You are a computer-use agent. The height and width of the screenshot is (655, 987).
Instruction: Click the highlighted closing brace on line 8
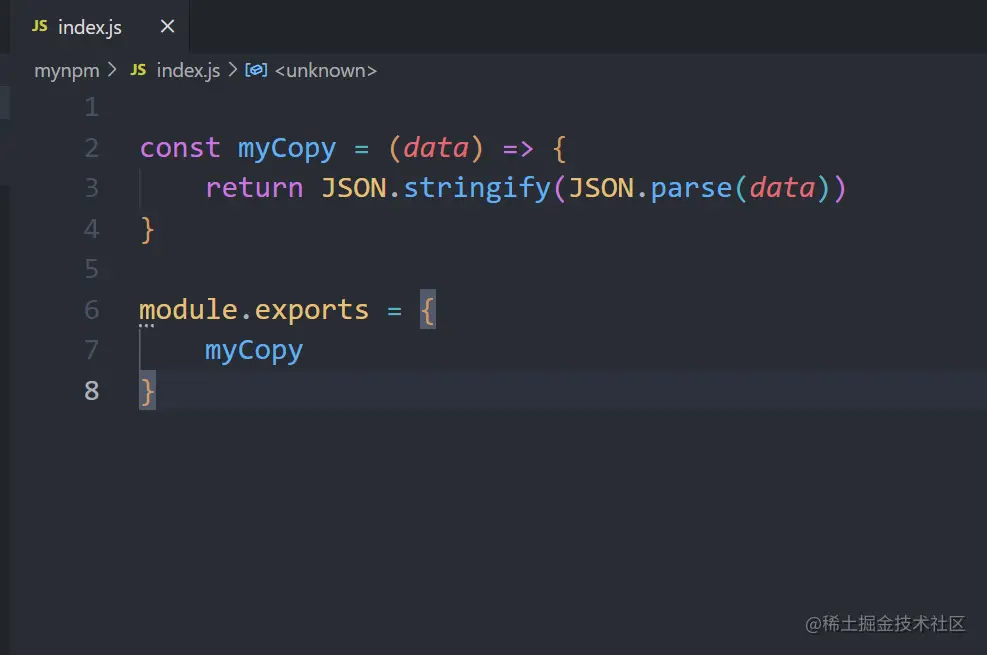(x=147, y=391)
